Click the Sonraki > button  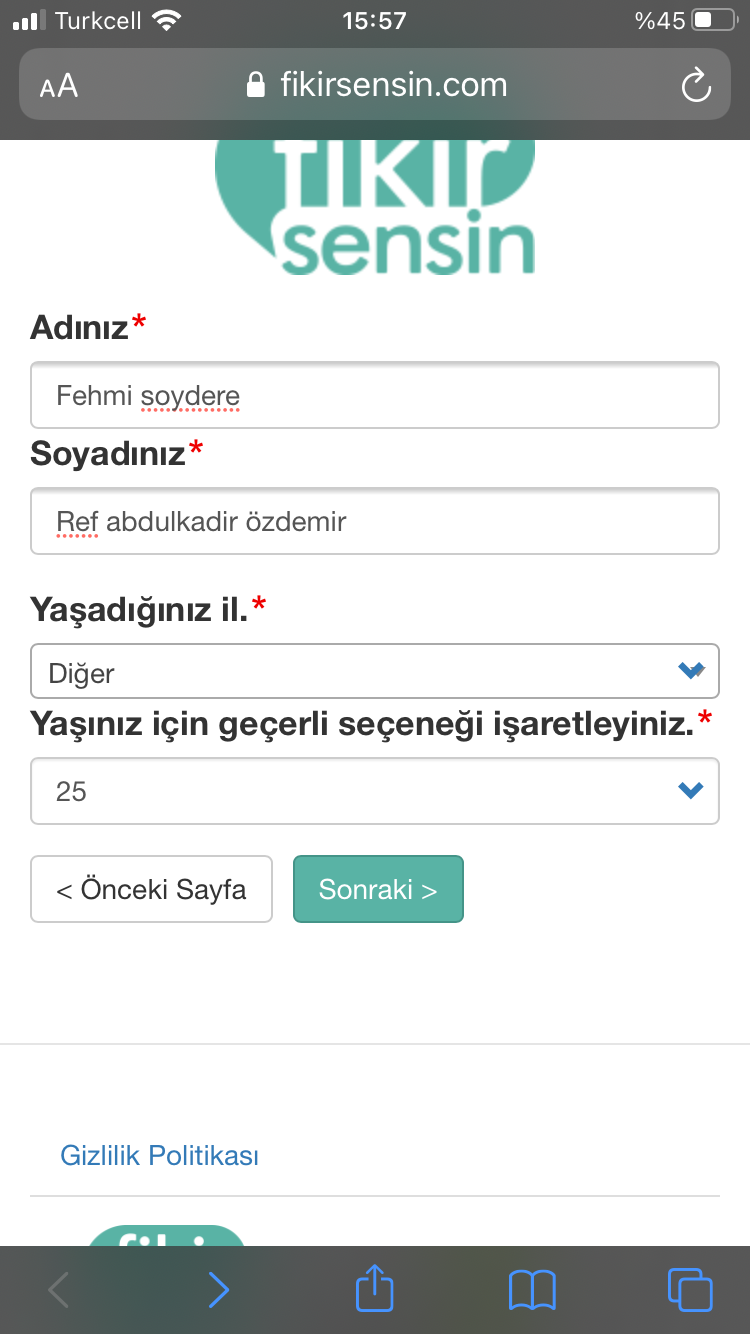[378, 889]
